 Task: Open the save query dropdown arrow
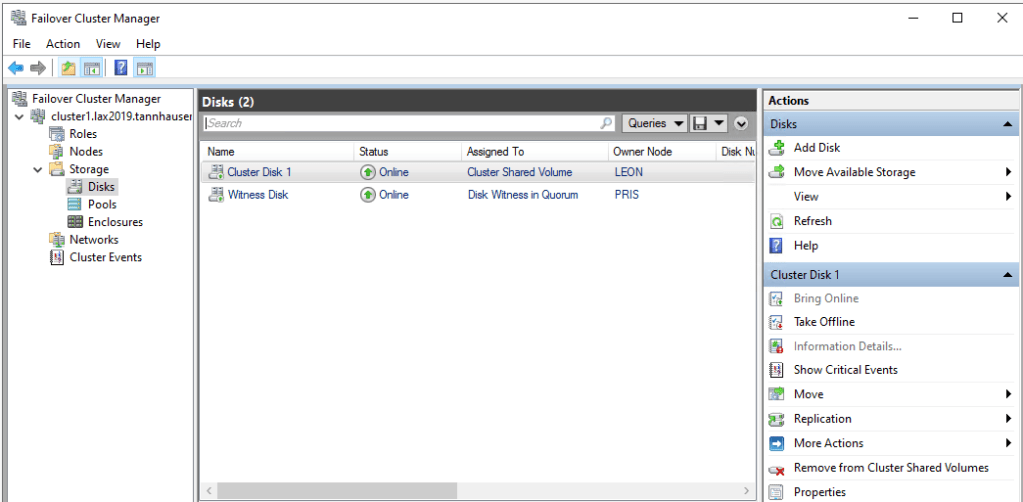coord(719,123)
